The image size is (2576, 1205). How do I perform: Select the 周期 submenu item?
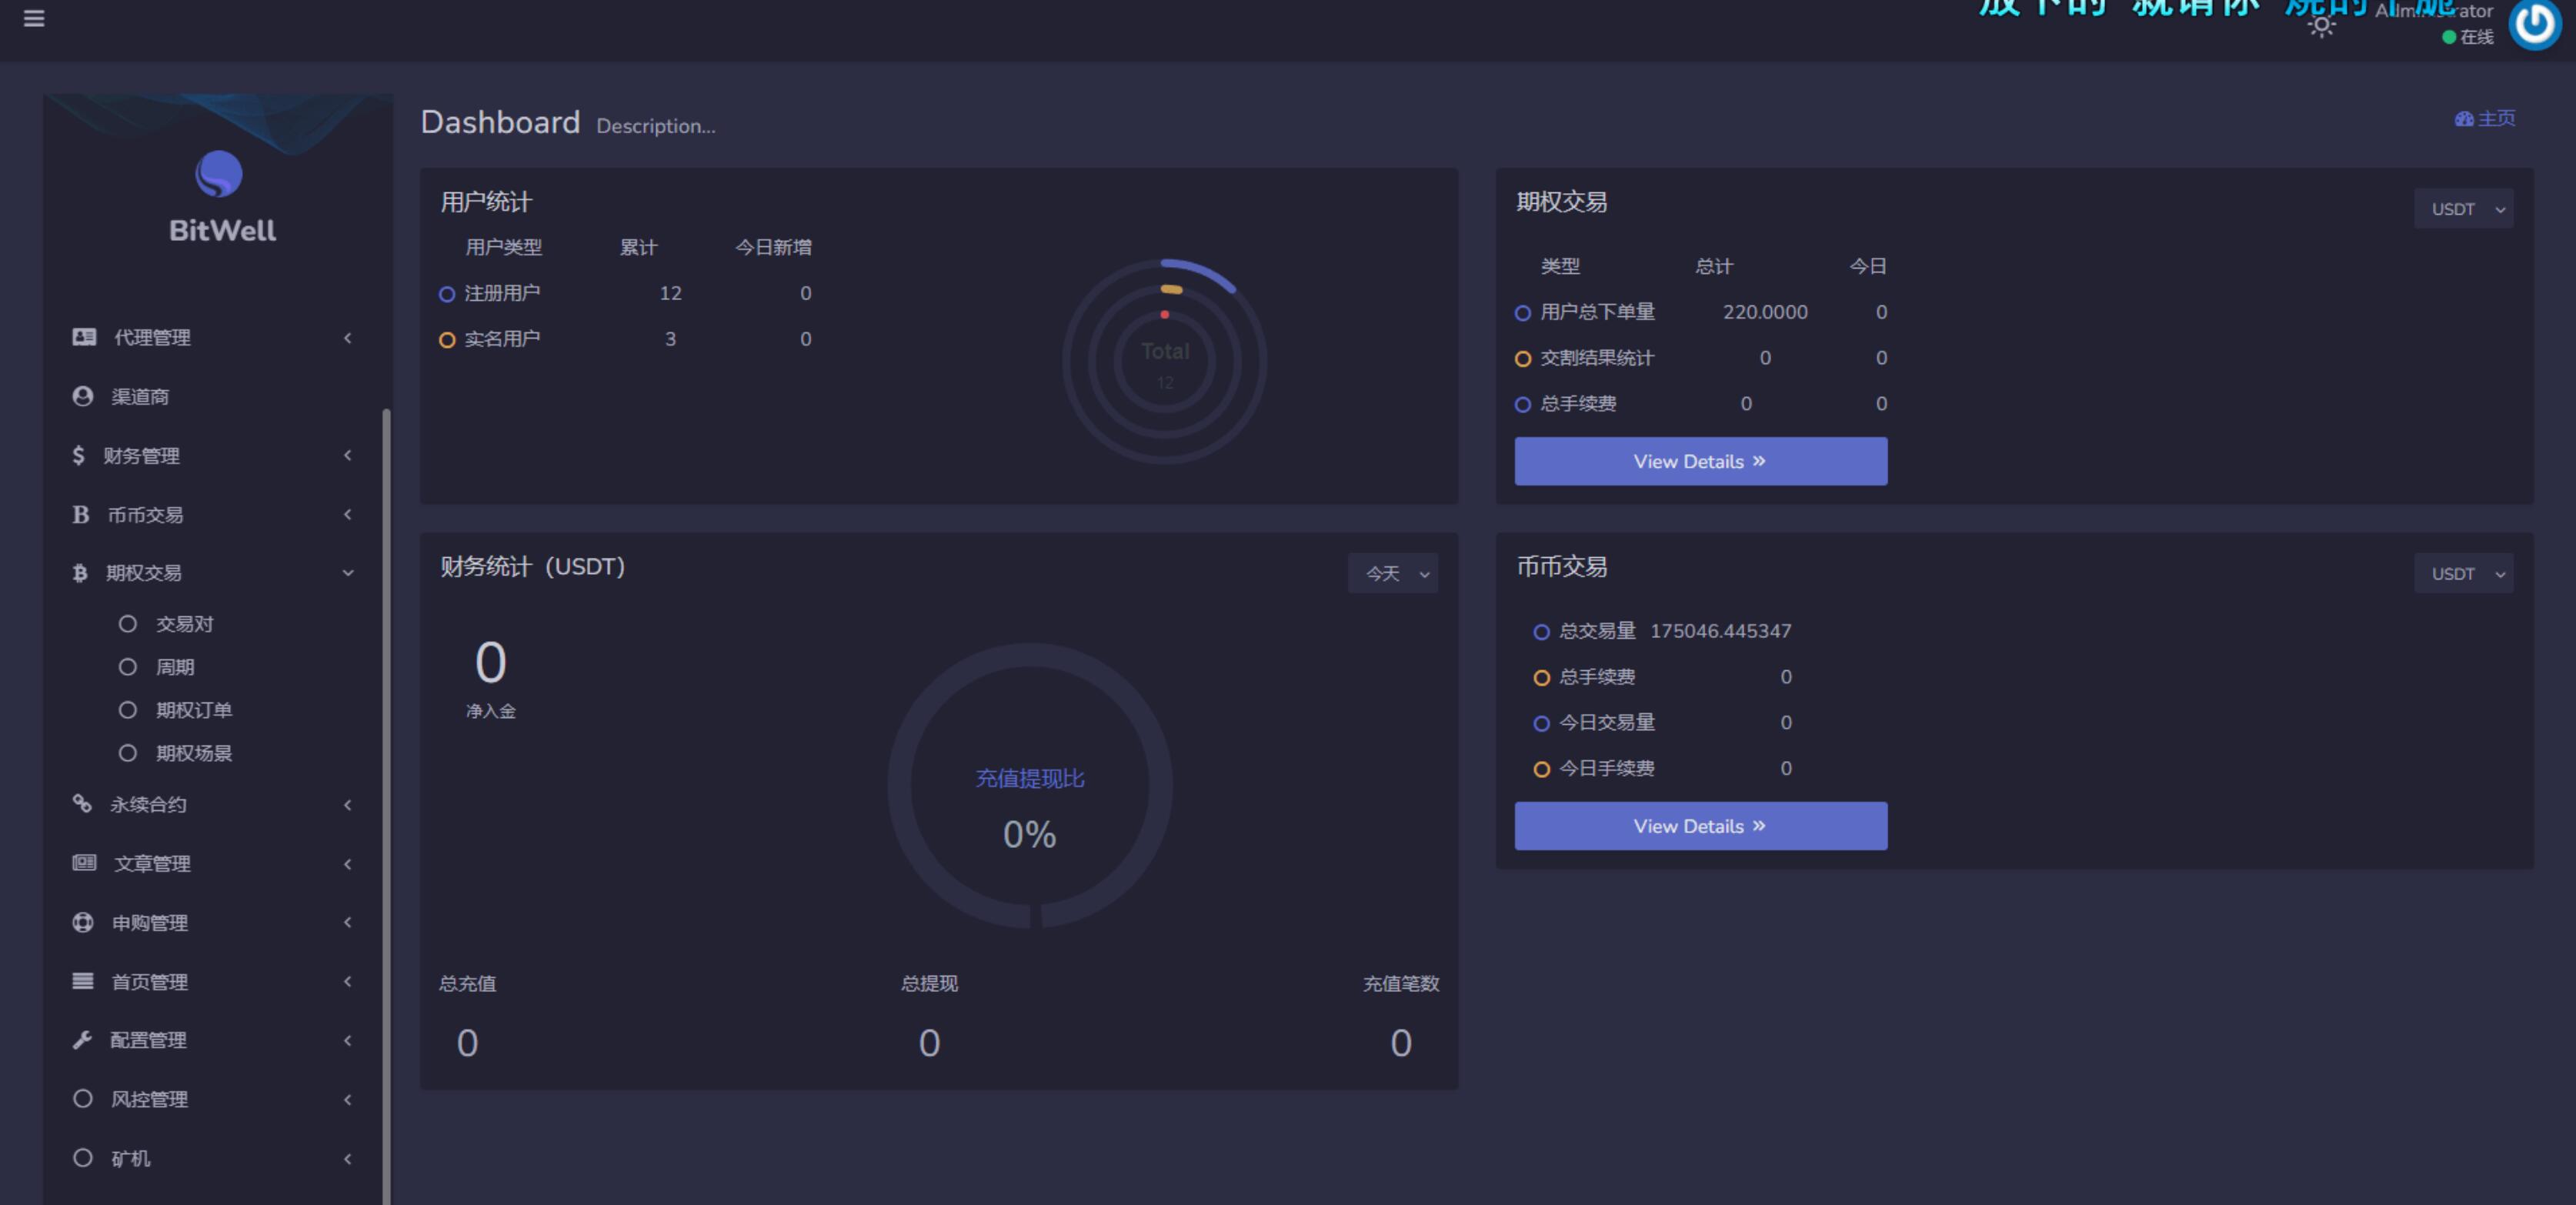[x=175, y=667]
